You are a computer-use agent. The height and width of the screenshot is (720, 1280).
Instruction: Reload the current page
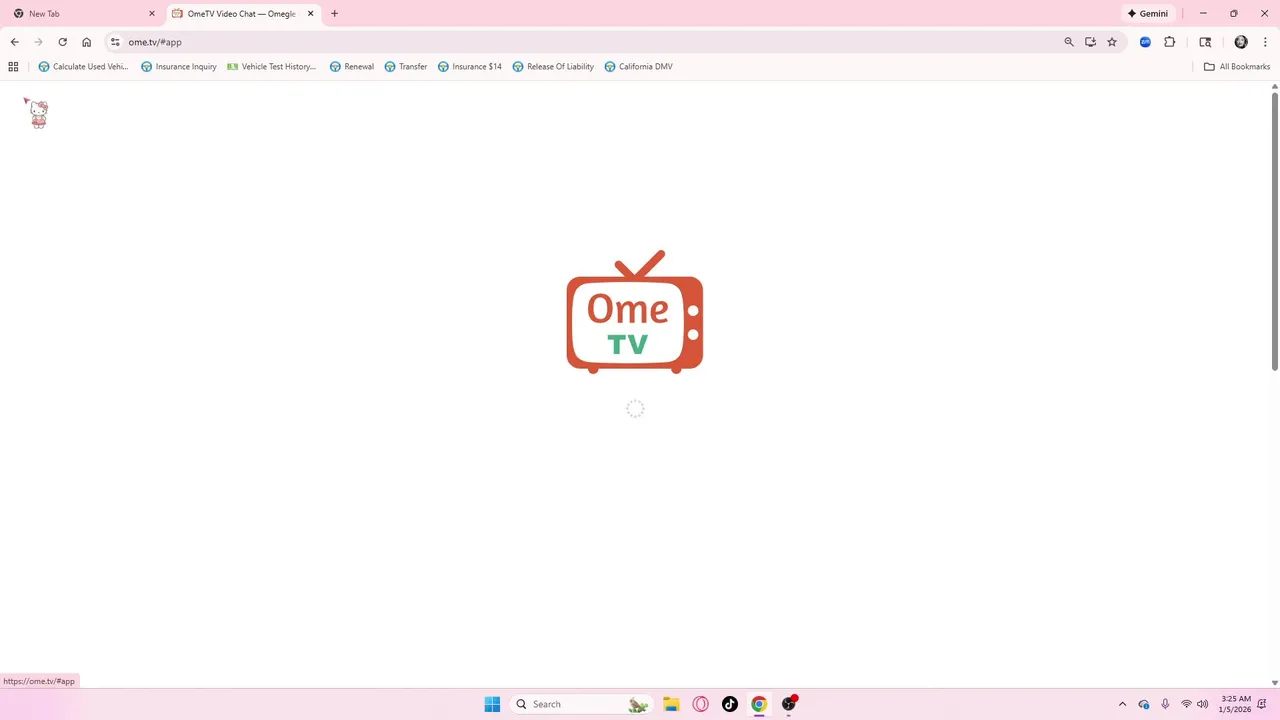click(62, 42)
